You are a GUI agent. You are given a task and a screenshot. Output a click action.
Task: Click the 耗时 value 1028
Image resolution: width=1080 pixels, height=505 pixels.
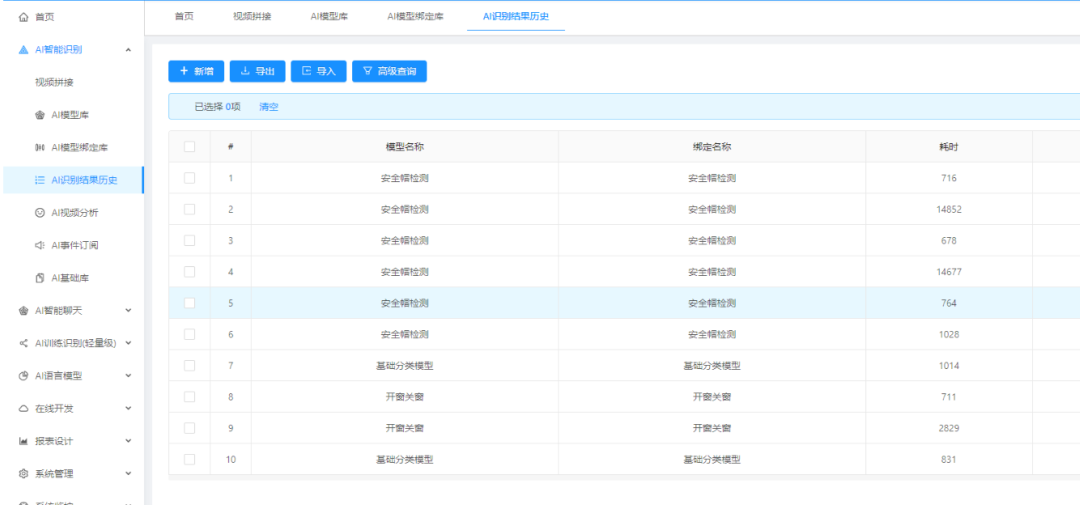(948, 335)
